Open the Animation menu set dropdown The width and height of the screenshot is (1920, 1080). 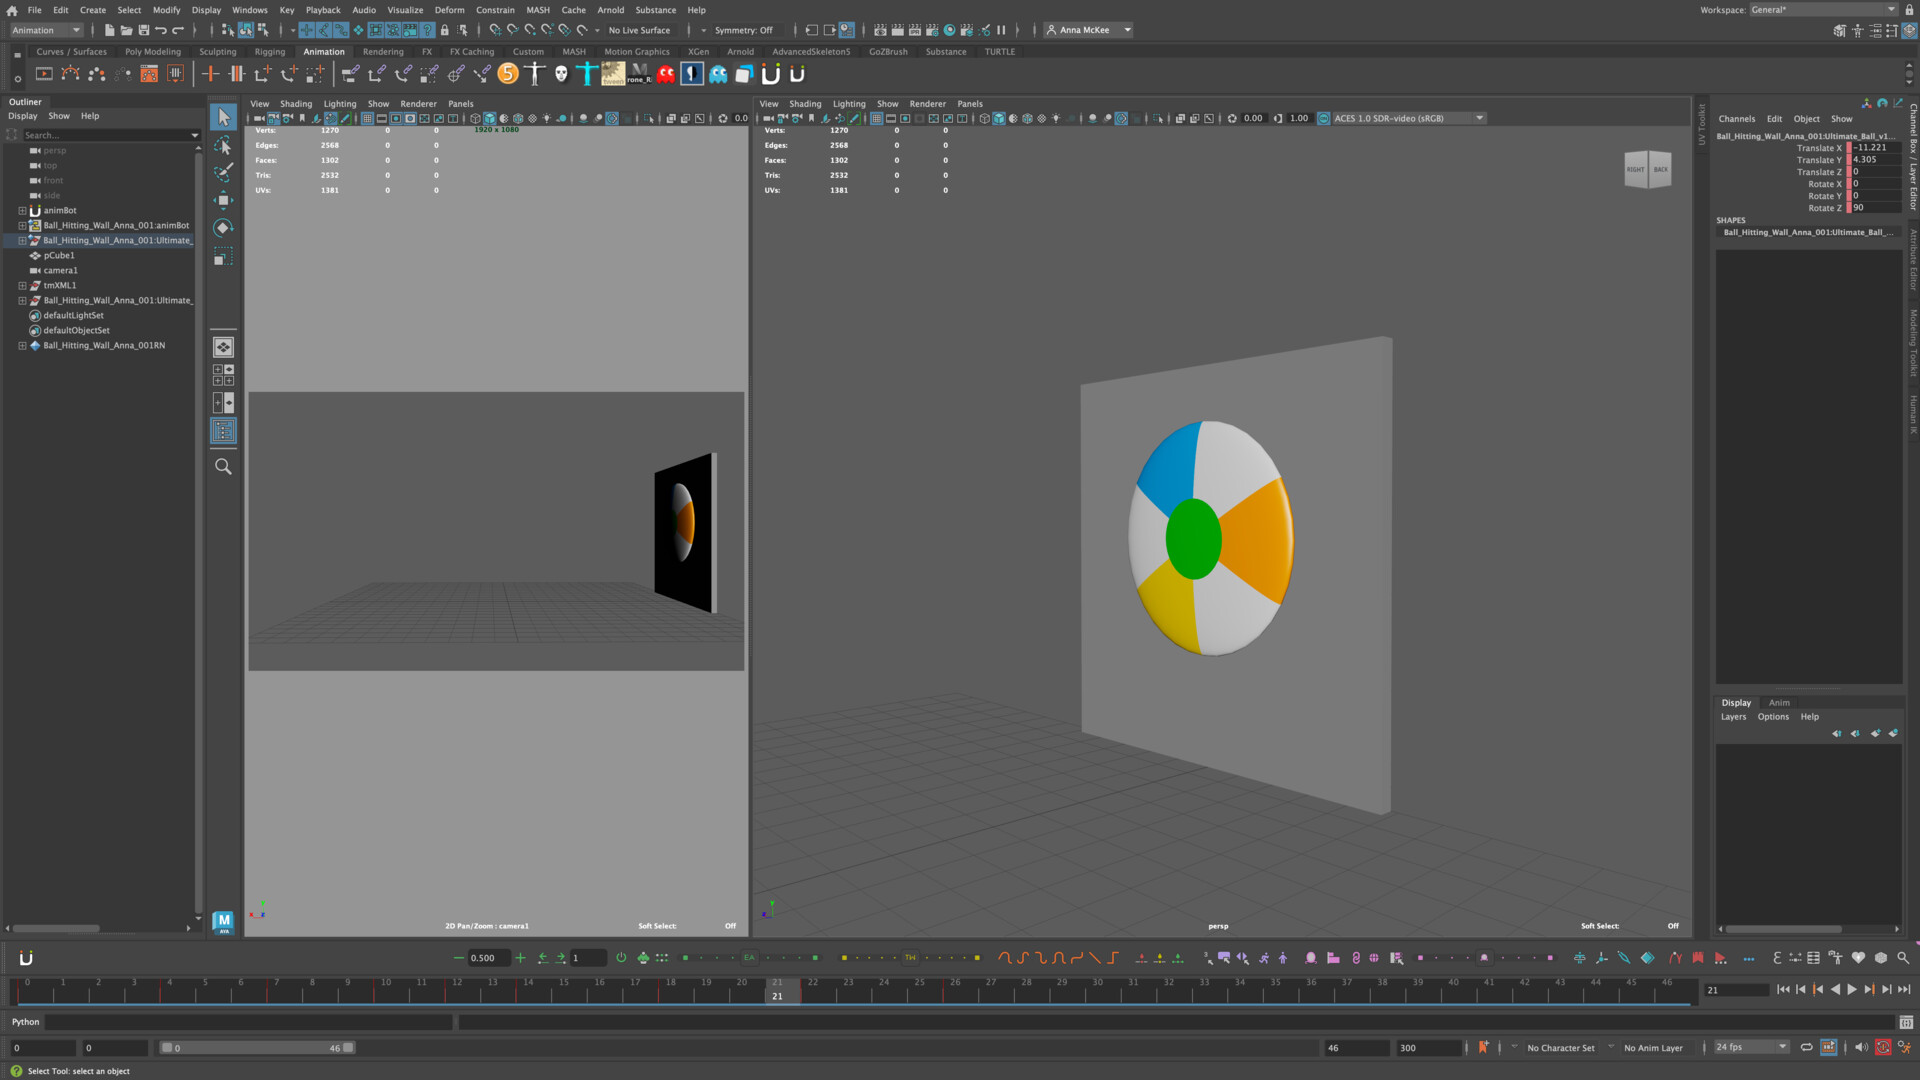point(45,30)
